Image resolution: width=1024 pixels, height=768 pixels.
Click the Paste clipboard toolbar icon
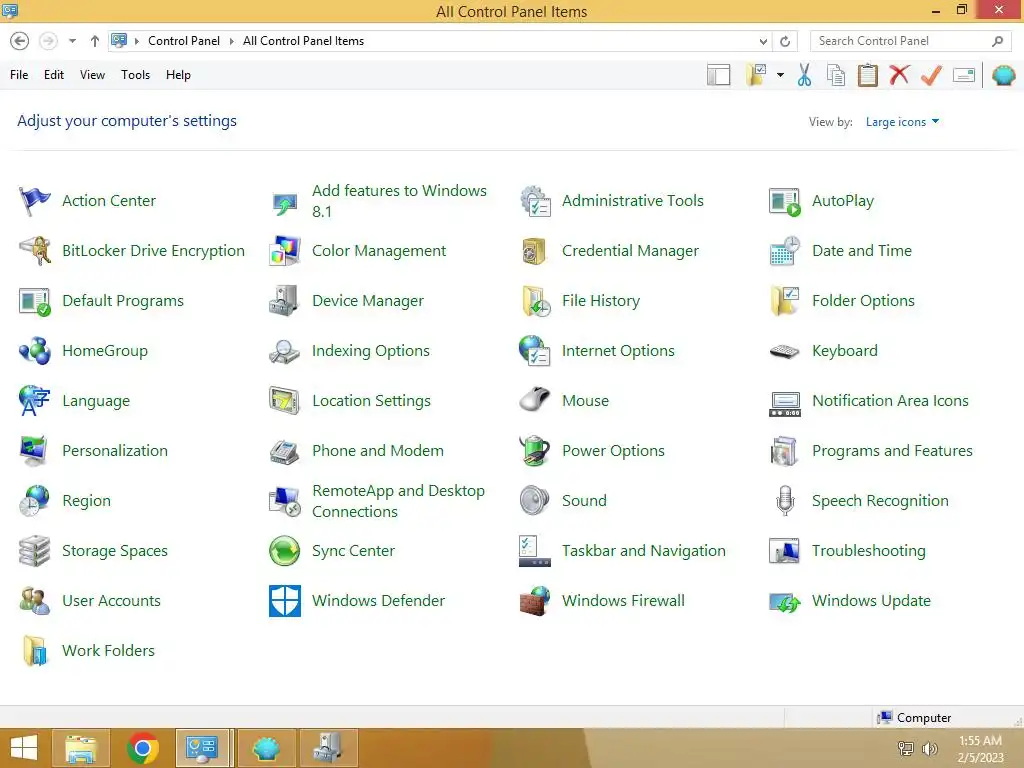click(x=867, y=75)
